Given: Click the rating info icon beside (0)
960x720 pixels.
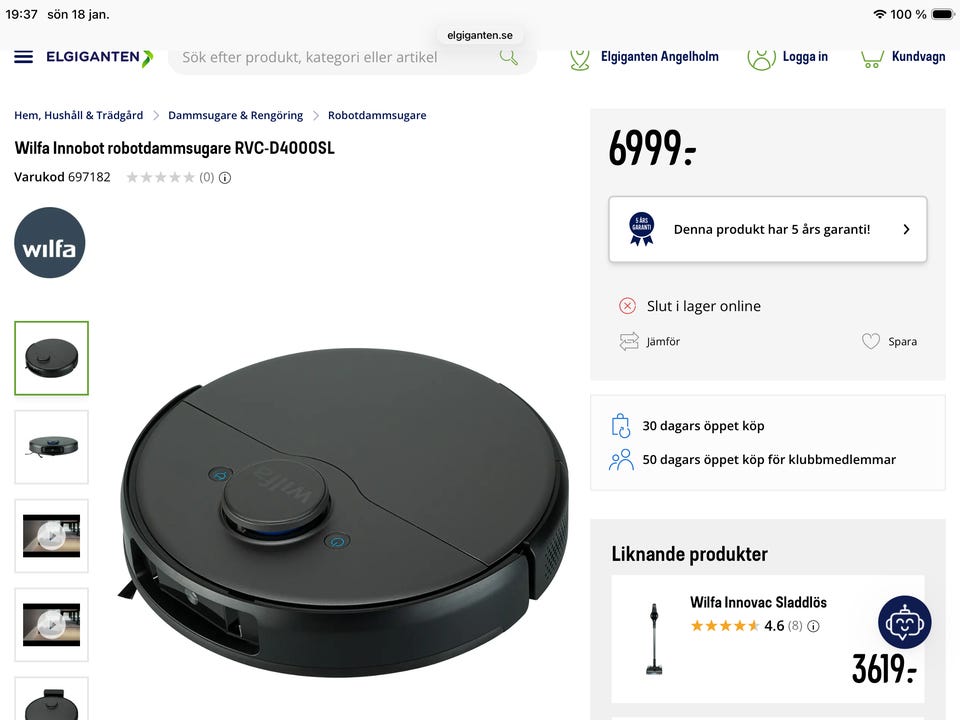Looking at the screenshot, I should (225, 178).
